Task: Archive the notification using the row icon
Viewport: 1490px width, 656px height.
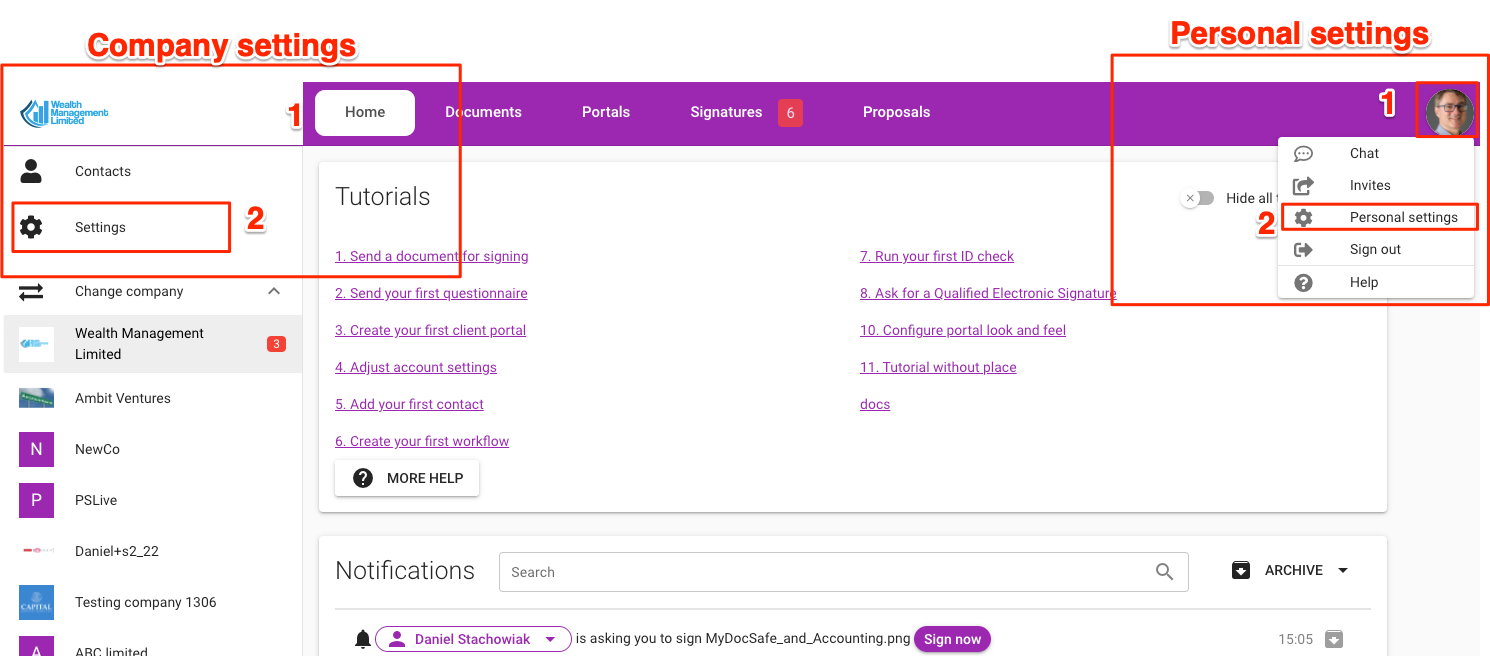Action: (x=1333, y=639)
